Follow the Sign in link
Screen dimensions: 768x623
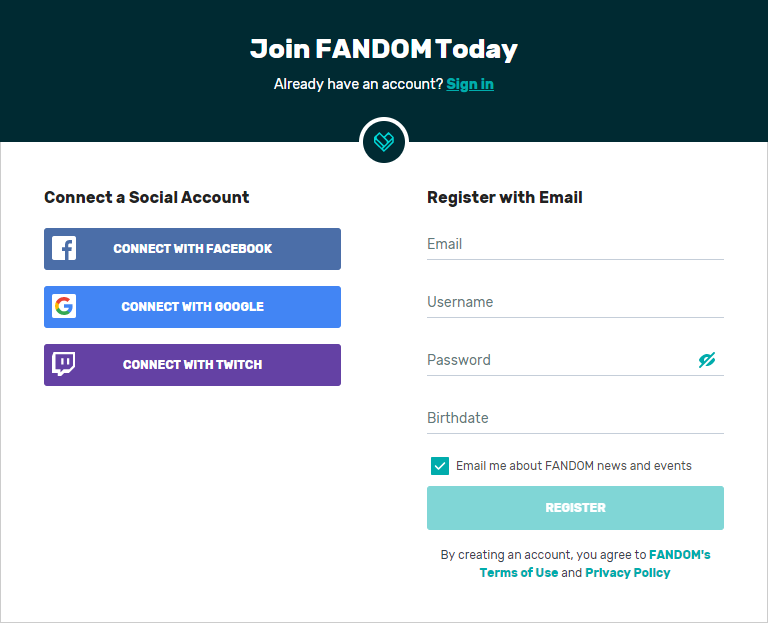[x=470, y=84]
